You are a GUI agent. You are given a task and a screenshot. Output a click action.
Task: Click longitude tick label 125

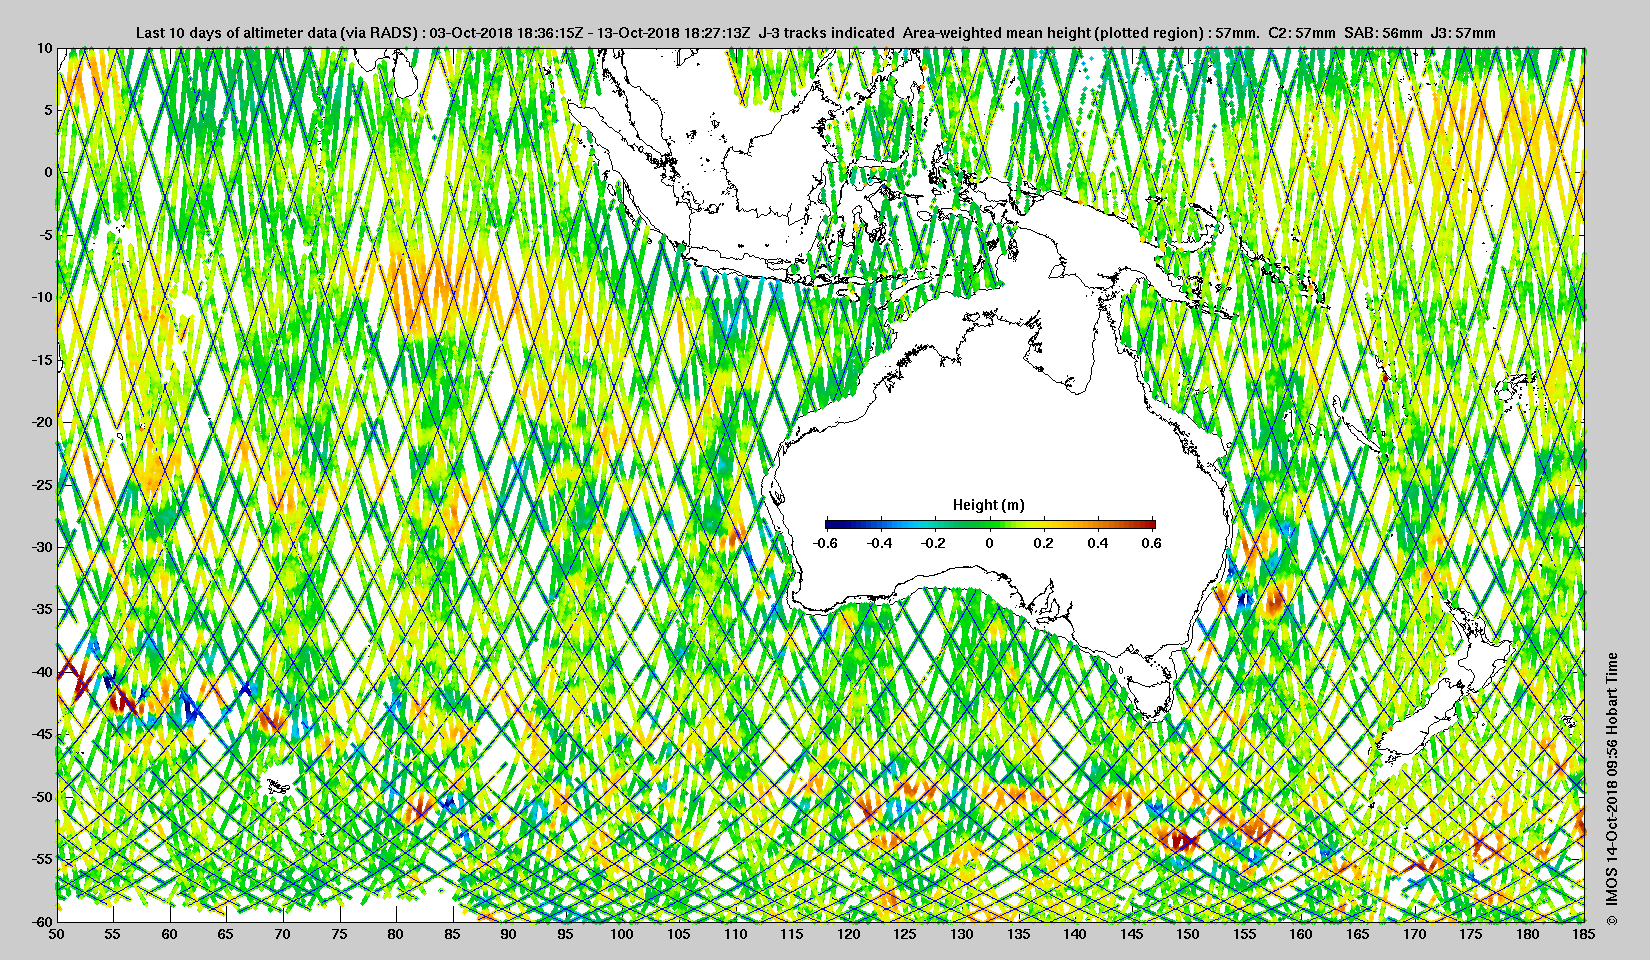[x=905, y=934]
